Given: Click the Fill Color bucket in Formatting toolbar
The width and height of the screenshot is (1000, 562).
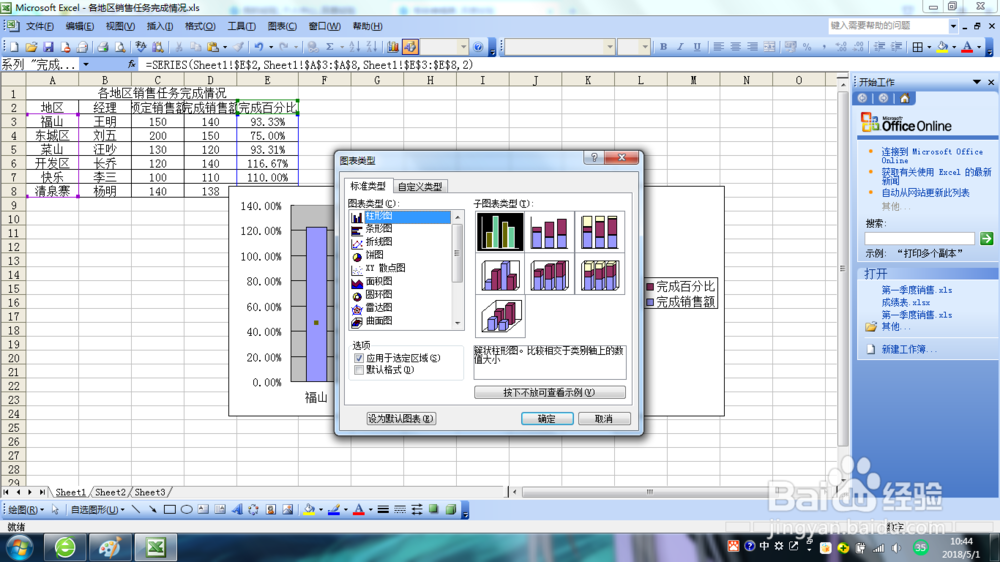Looking at the screenshot, I should click(x=943, y=47).
